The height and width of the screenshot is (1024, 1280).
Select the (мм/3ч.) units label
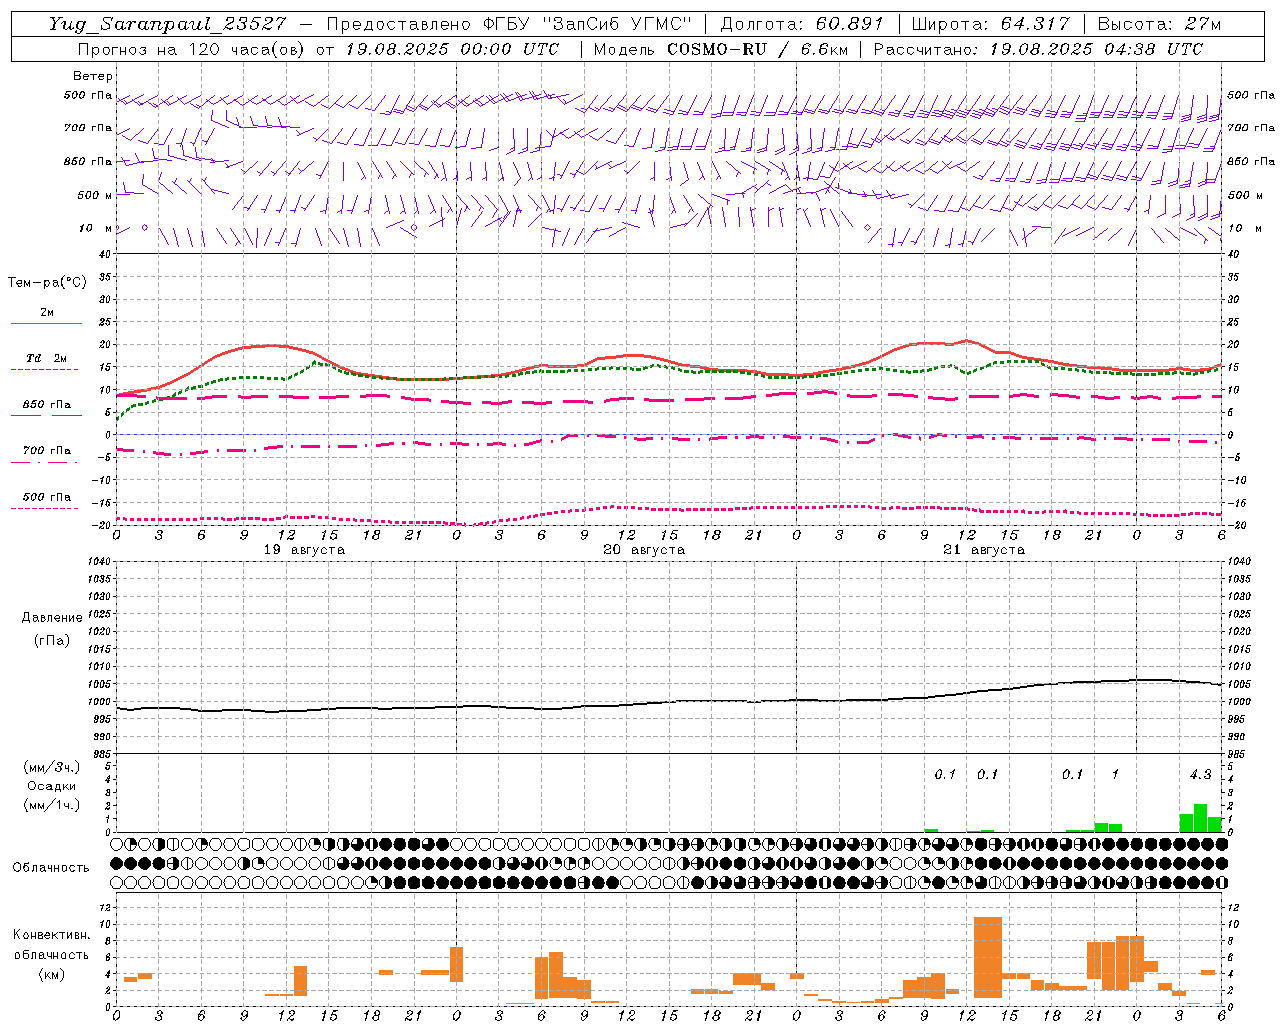click(52, 768)
